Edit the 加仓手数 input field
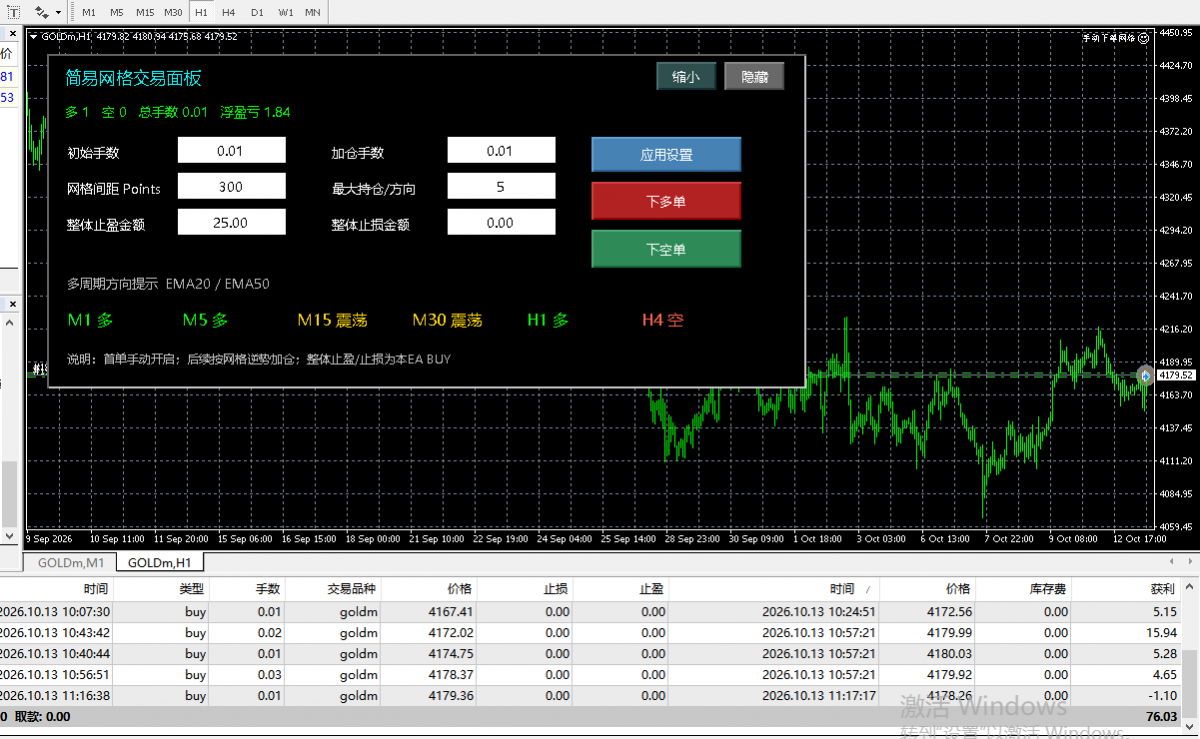The height and width of the screenshot is (739, 1200). [500, 151]
